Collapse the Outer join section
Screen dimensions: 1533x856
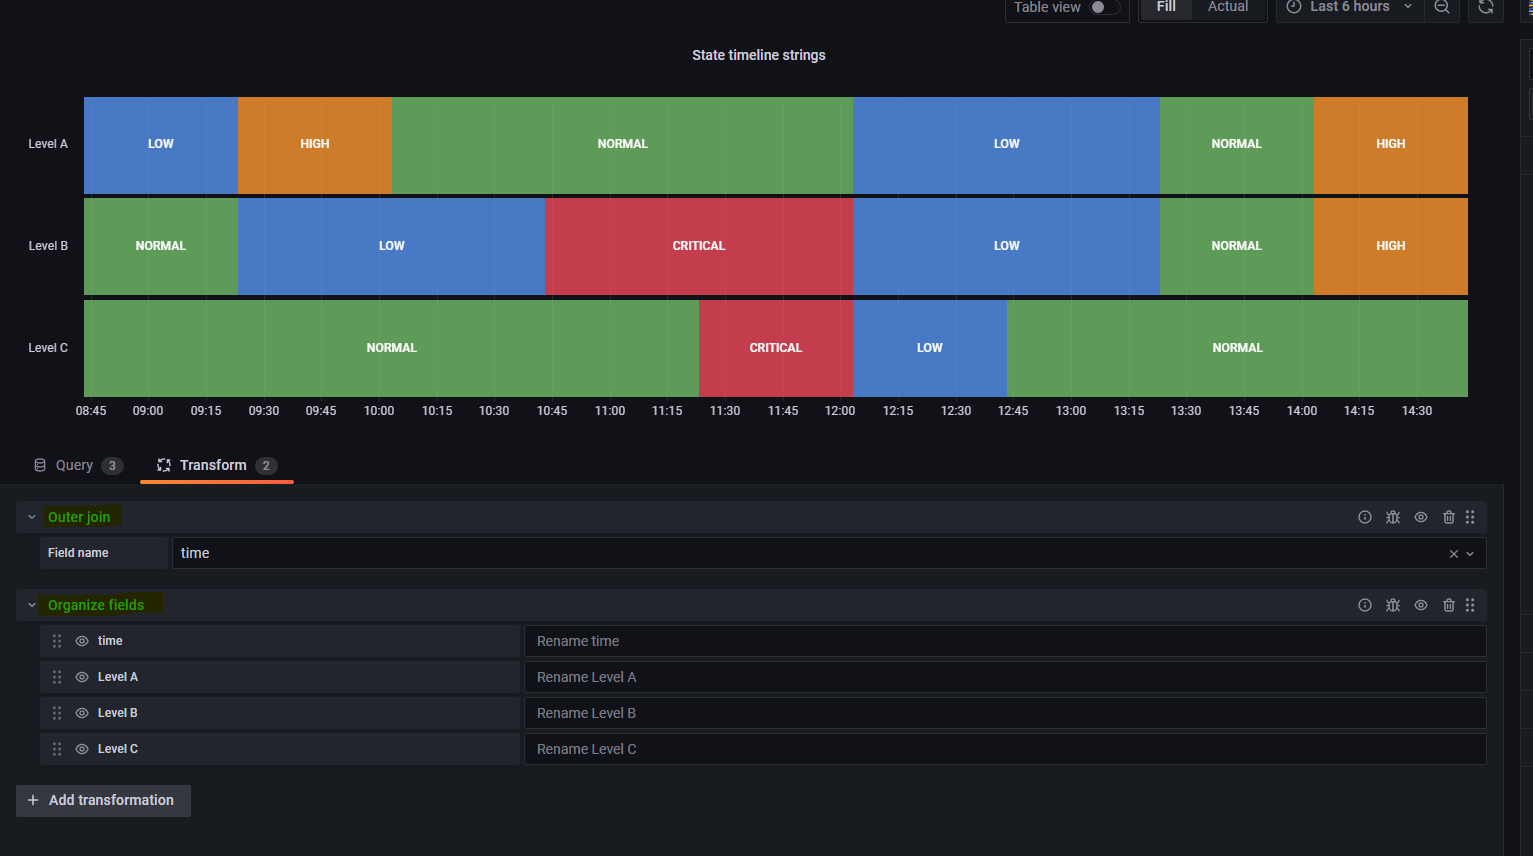pos(31,517)
